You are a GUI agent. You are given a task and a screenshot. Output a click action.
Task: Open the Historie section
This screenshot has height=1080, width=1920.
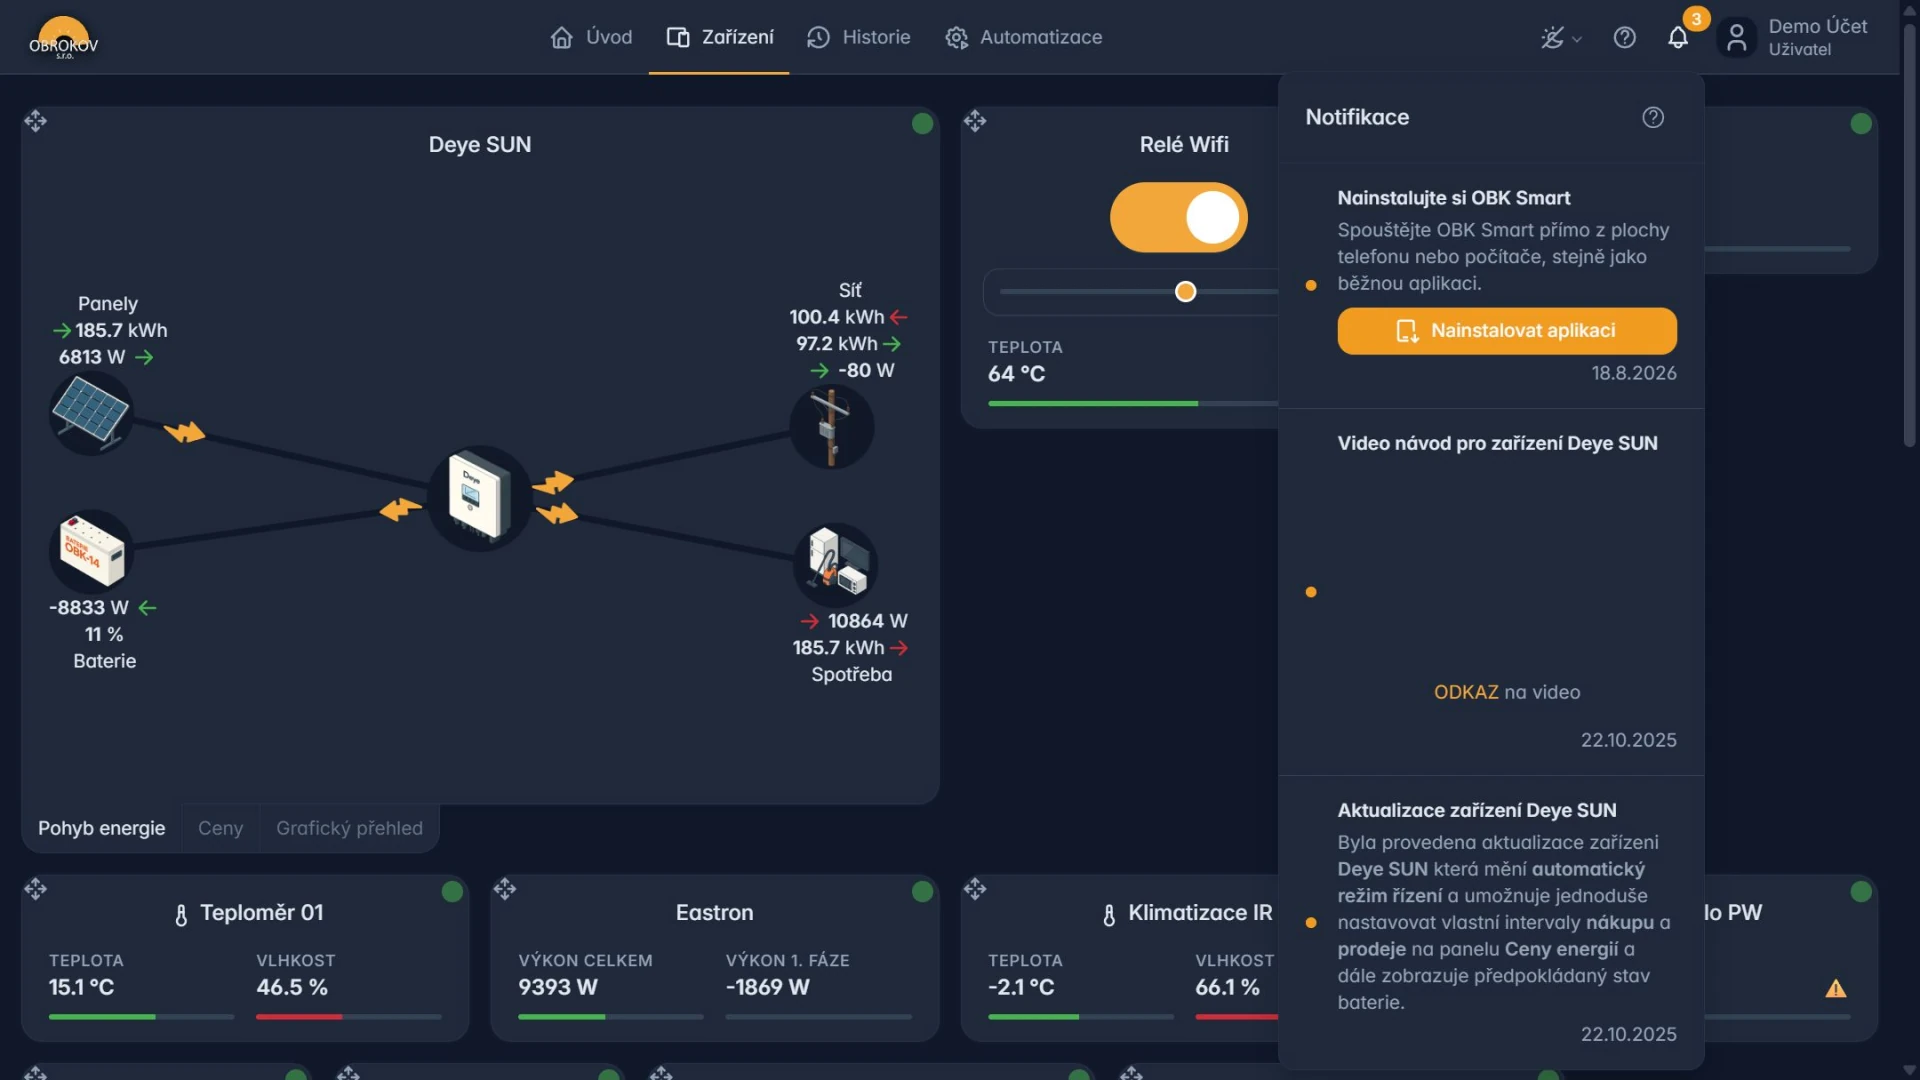(x=859, y=37)
